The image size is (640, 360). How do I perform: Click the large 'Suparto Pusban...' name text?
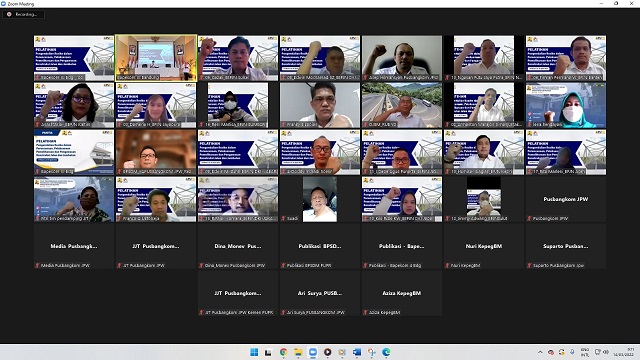pyautogui.click(x=566, y=246)
